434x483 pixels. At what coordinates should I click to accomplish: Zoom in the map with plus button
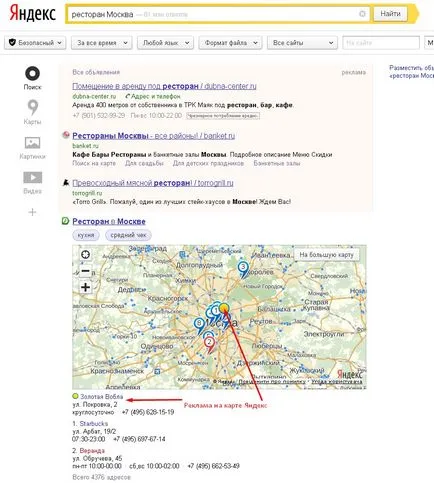[x=85, y=287]
